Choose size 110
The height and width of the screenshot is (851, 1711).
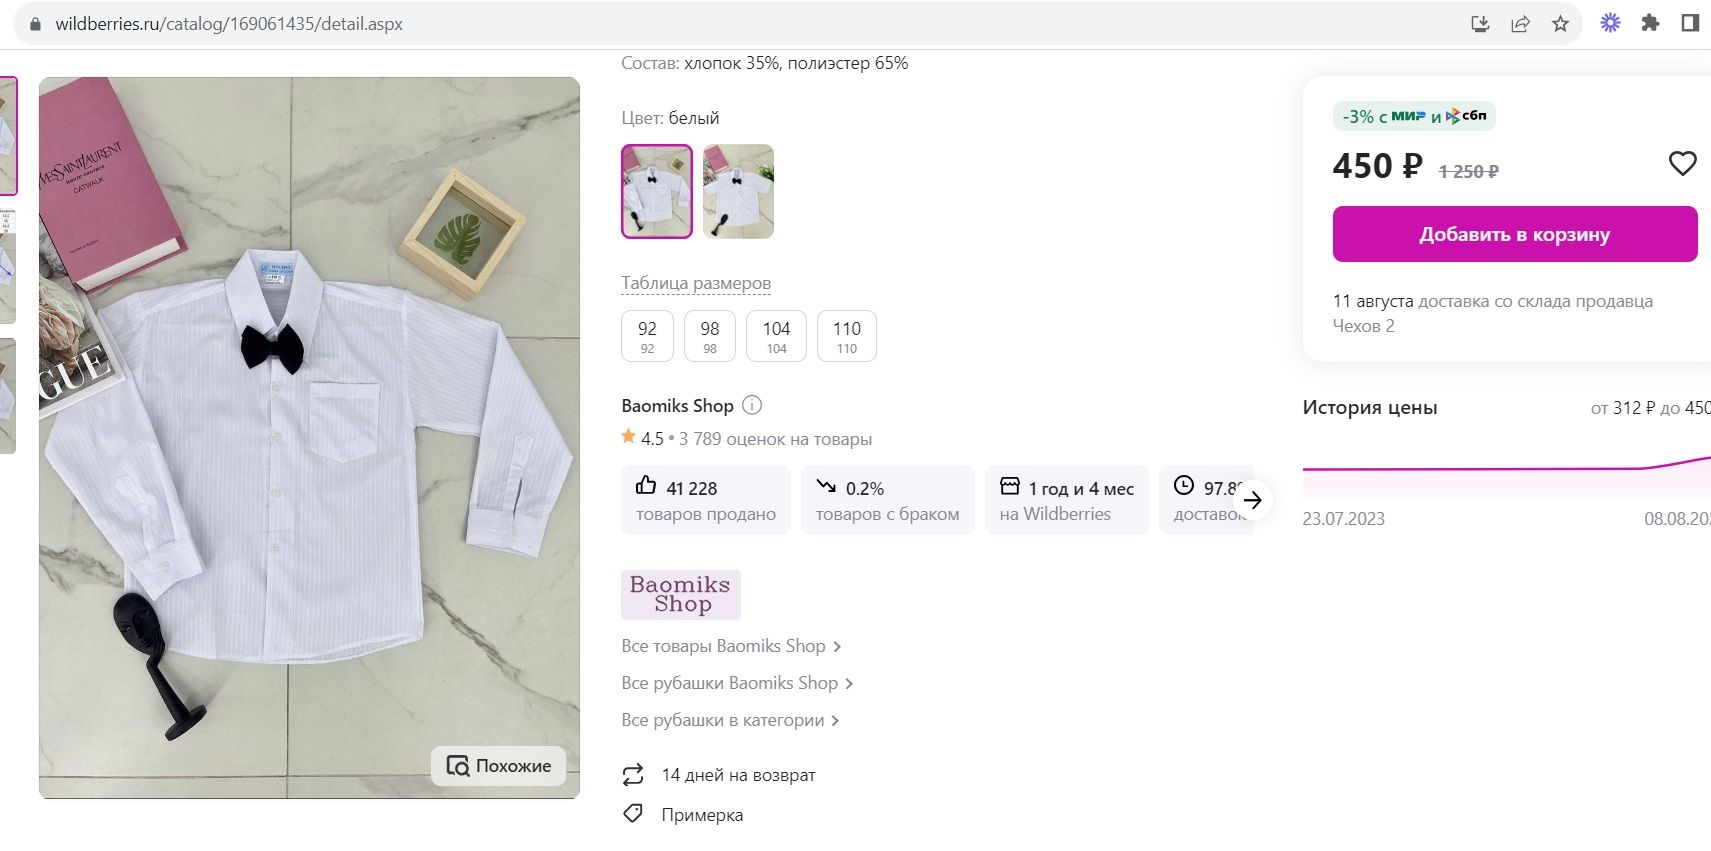tap(846, 336)
